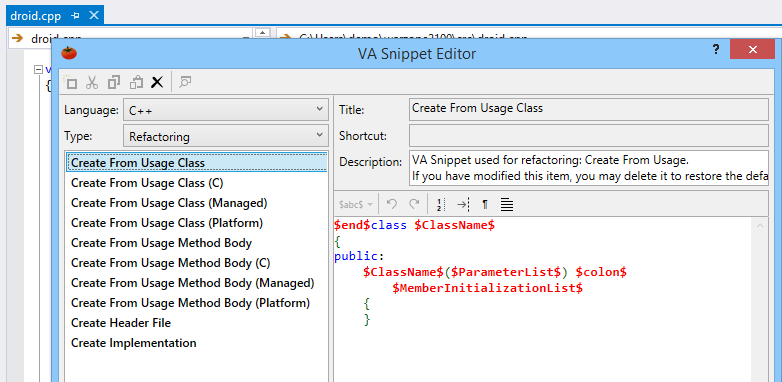The image size is (782, 382).
Task: Open the Language C++ dropdown
Action: (x=226, y=110)
